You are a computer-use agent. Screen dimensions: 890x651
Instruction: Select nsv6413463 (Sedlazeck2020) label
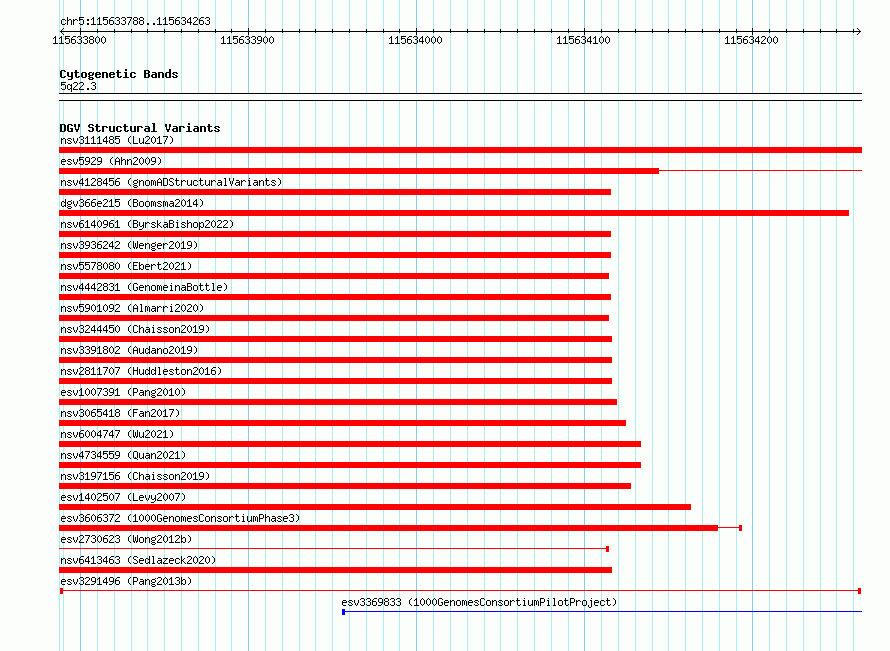click(138, 560)
